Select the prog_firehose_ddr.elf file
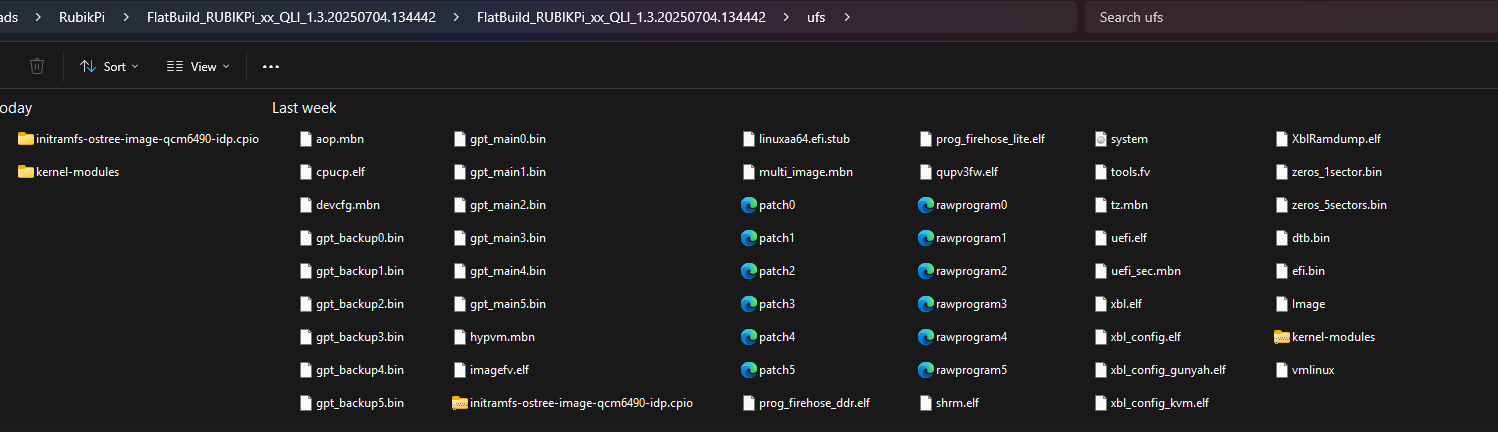The width and height of the screenshot is (1498, 432). (813, 403)
